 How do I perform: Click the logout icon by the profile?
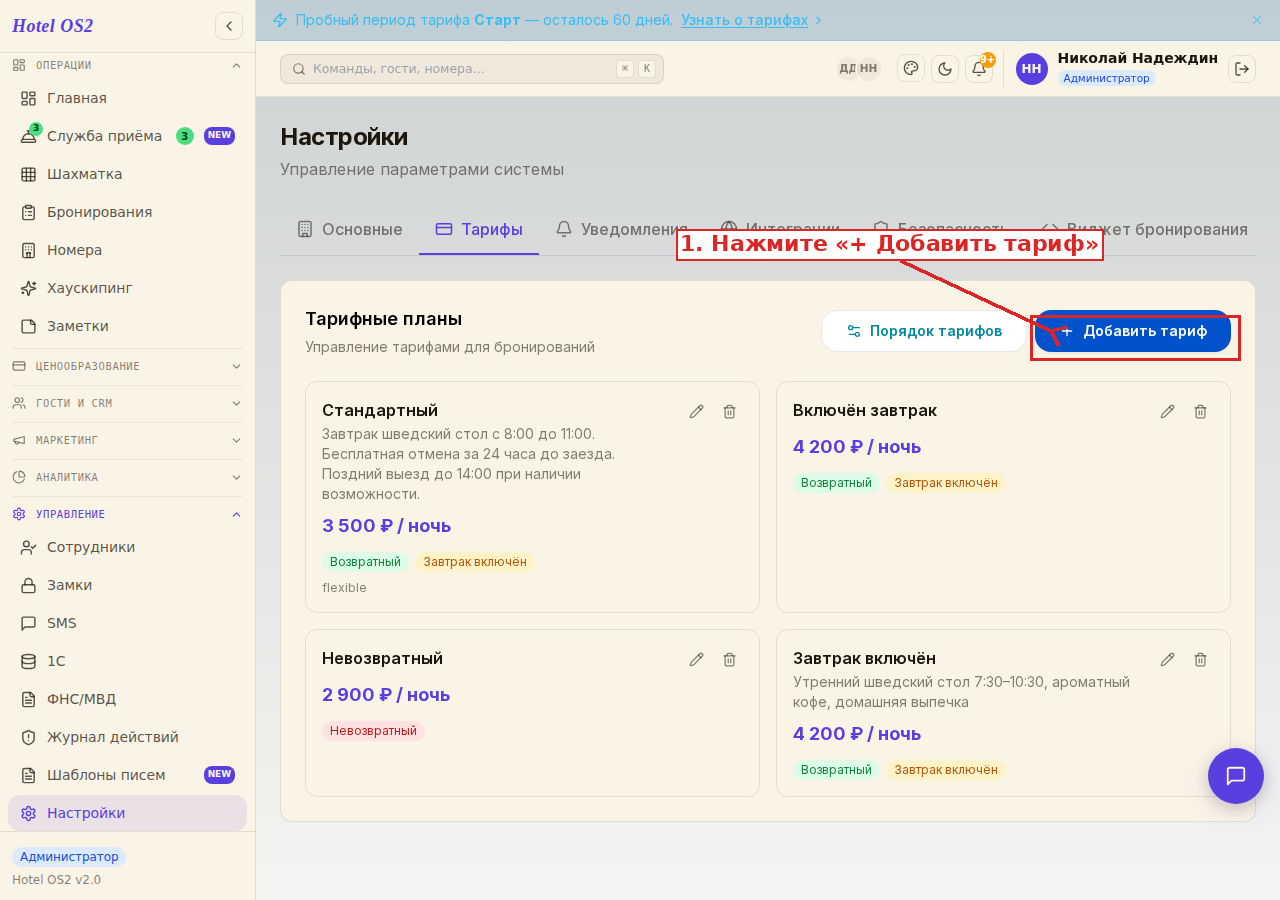(1242, 69)
